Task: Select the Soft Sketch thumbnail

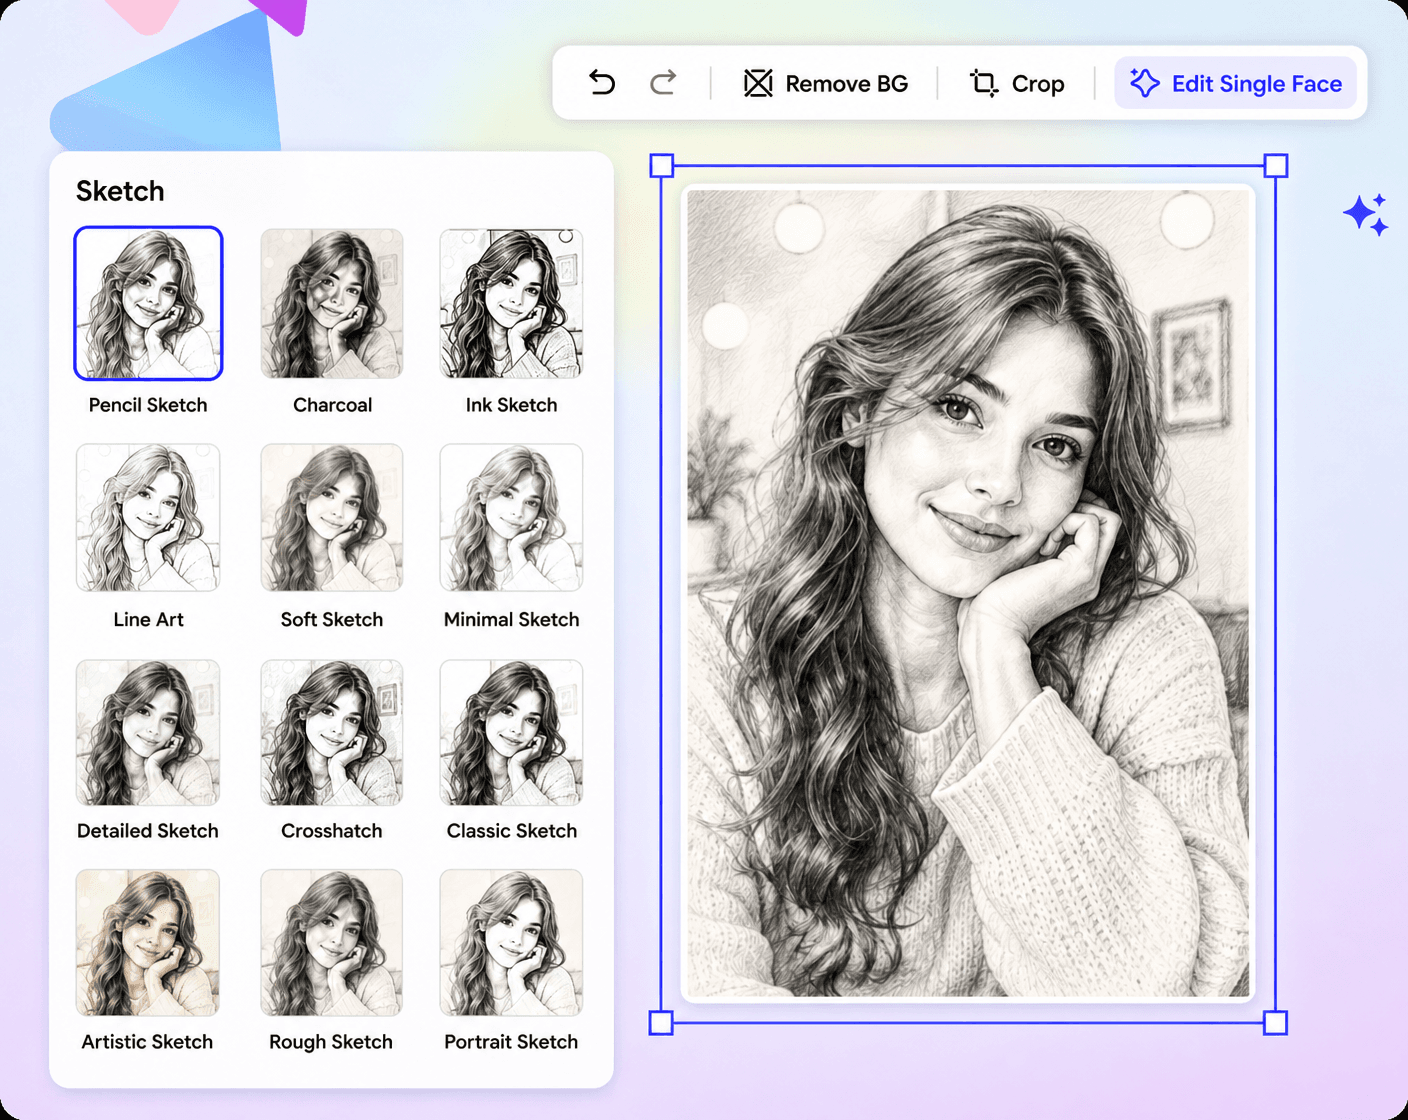Action: (332, 518)
